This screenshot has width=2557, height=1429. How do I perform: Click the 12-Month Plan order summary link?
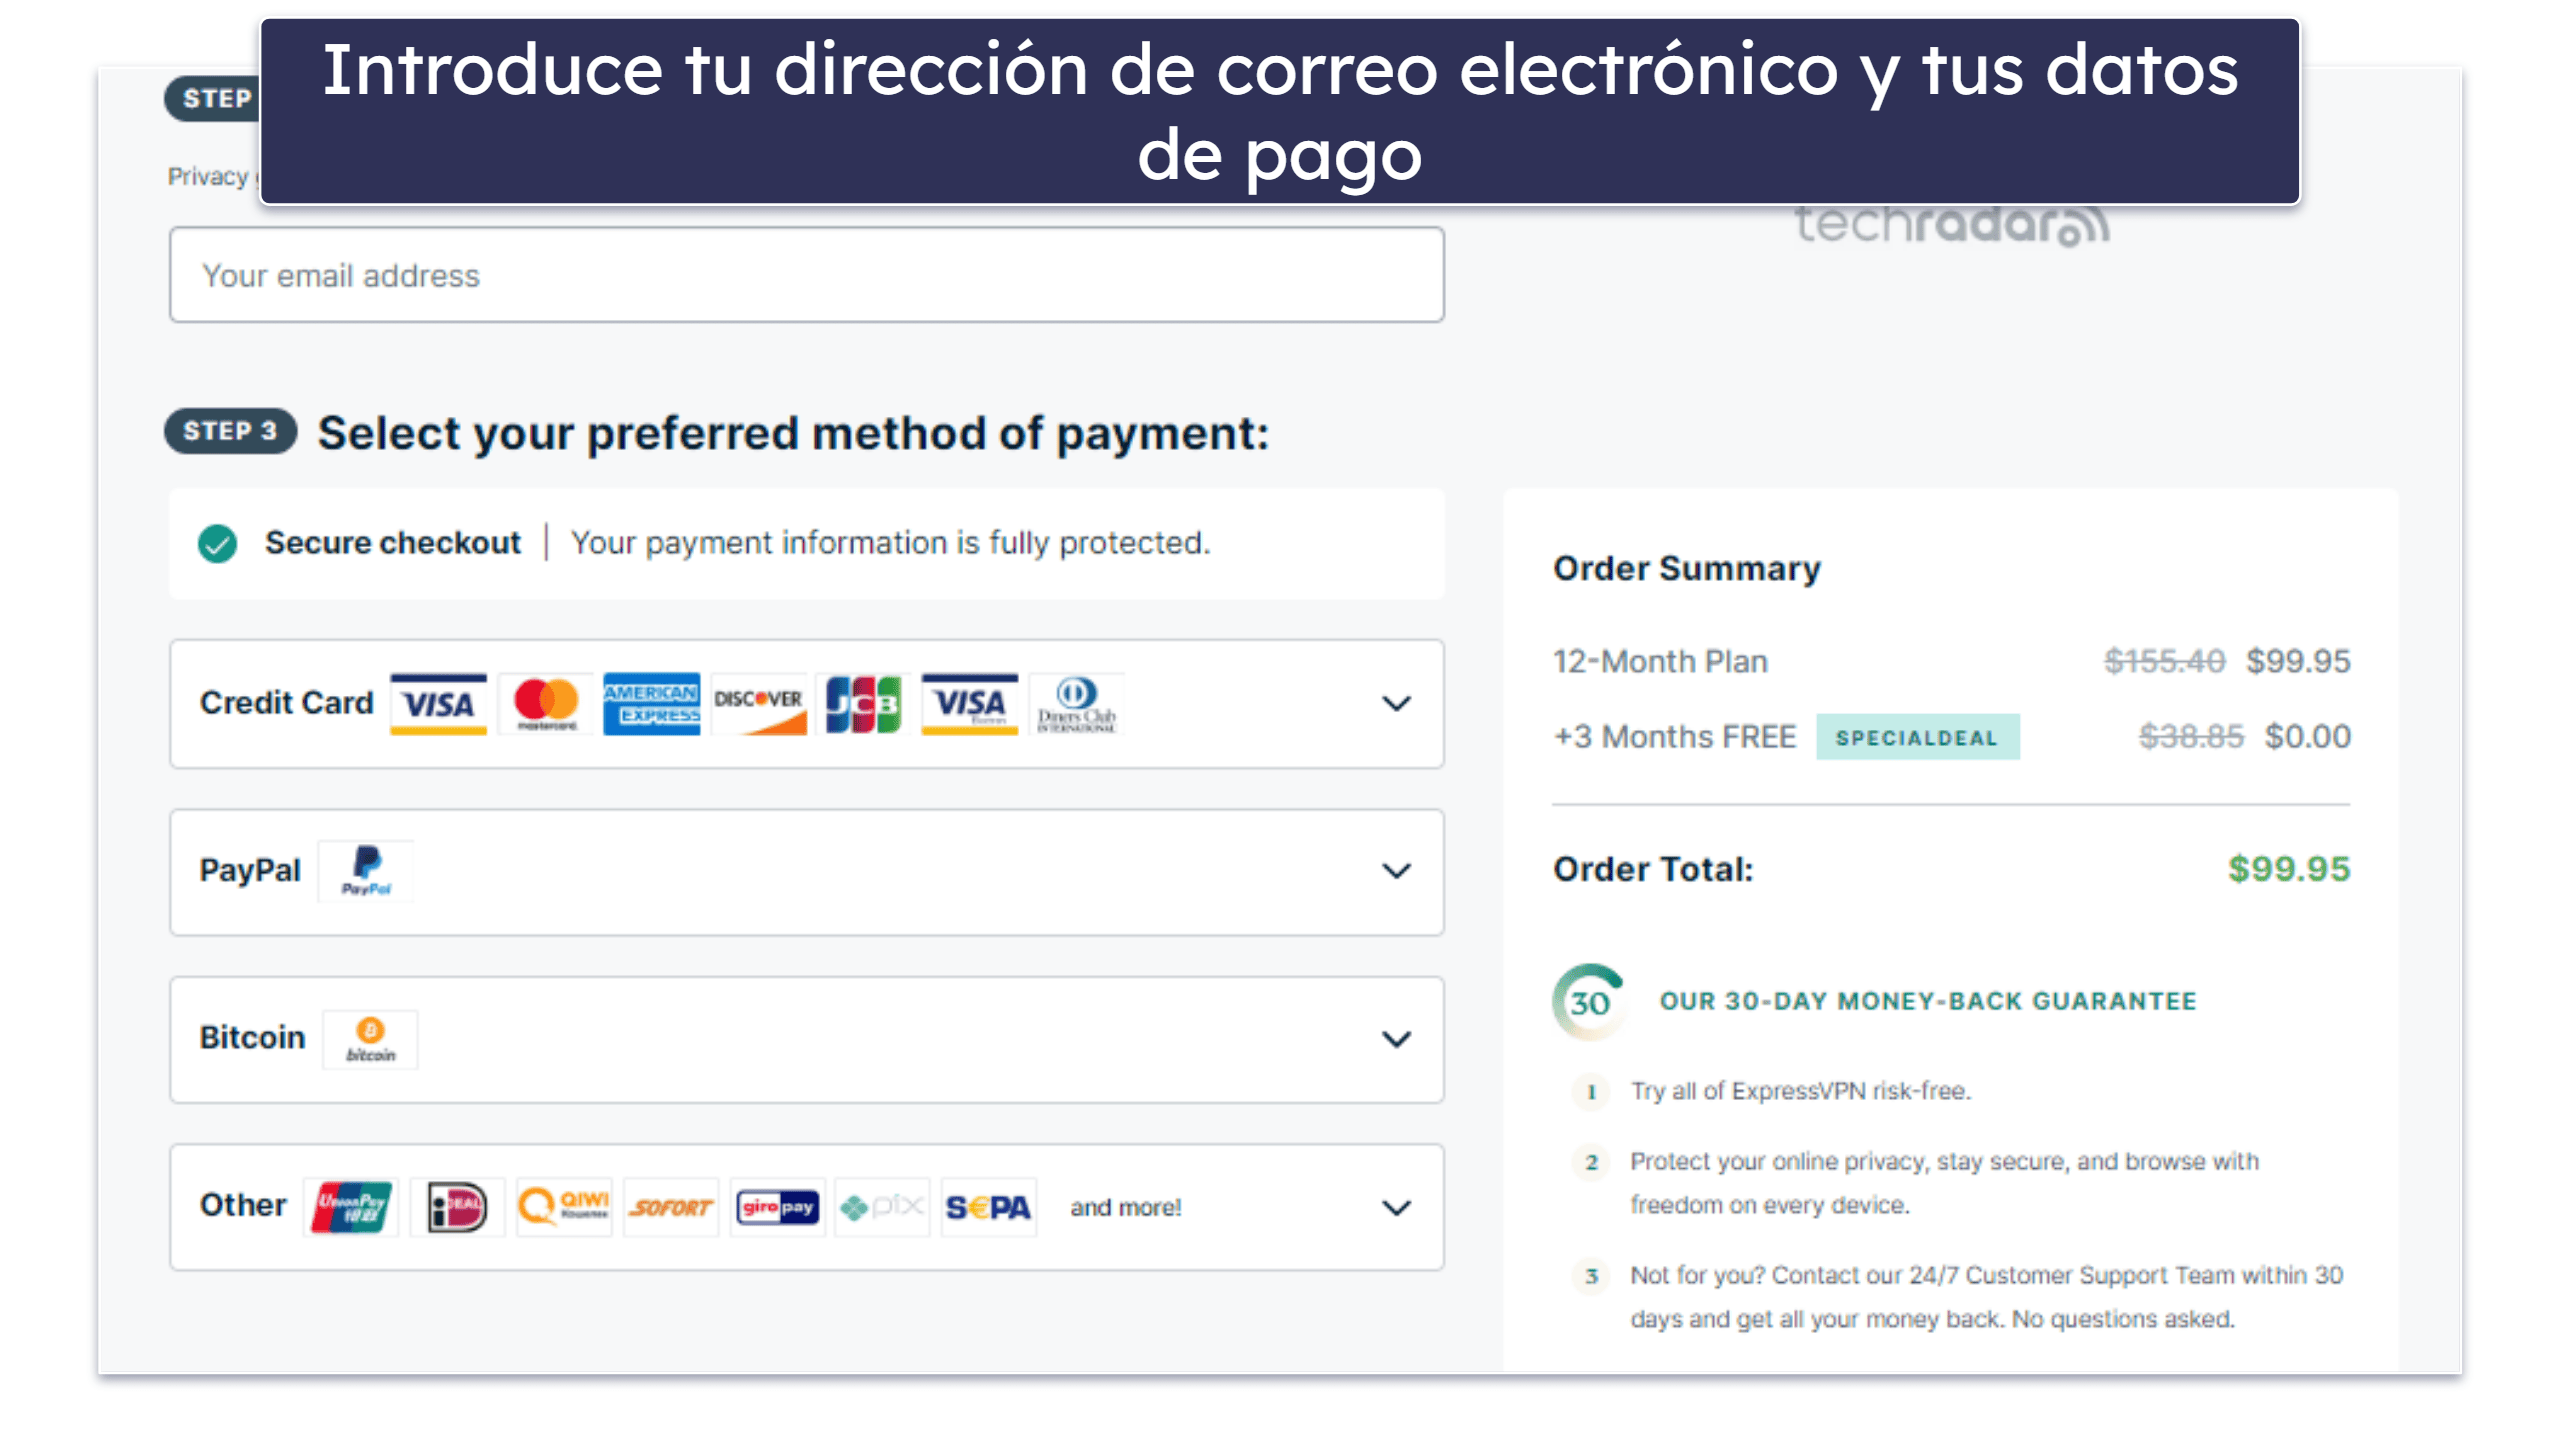pyautogui.click(x=1665, y=658)
